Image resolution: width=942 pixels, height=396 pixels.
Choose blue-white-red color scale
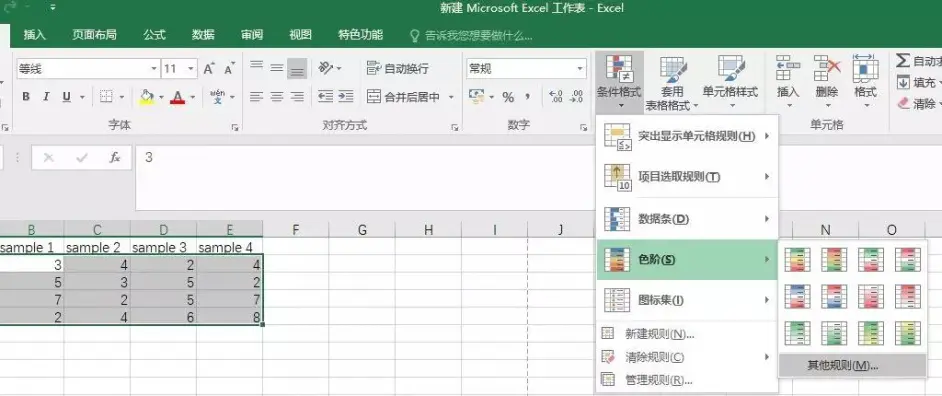[797, 296]
